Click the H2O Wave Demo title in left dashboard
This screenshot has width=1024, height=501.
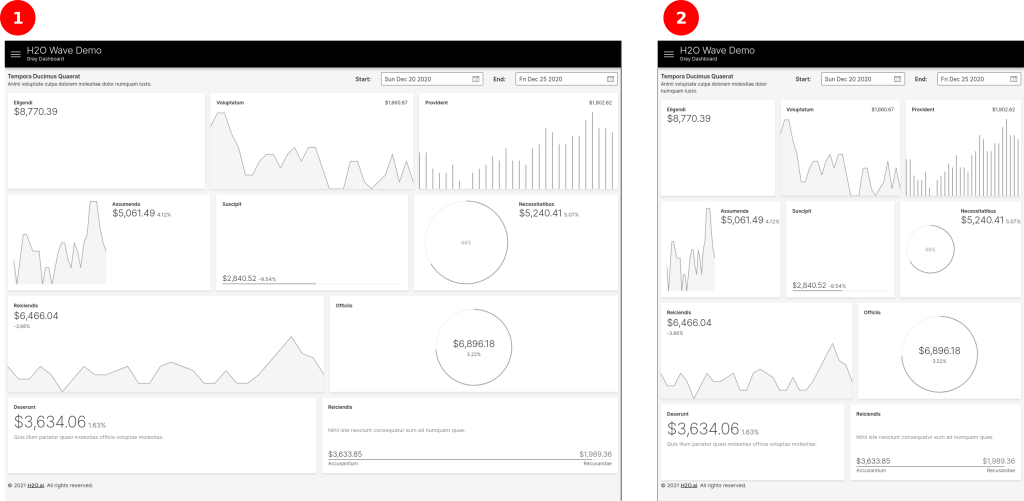[x=64, y=50]
